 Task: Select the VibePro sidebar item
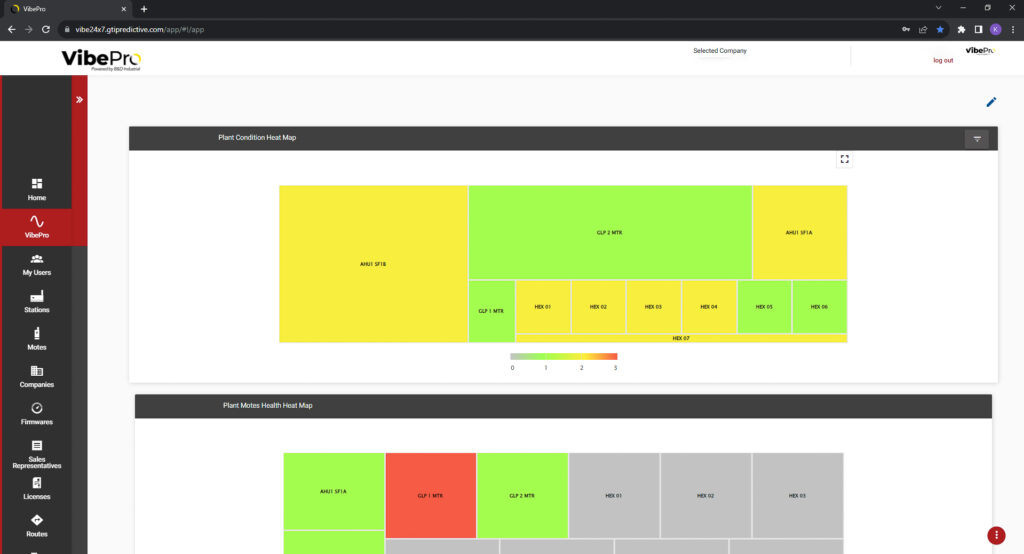pyautogui.click(x=37, y=227)
